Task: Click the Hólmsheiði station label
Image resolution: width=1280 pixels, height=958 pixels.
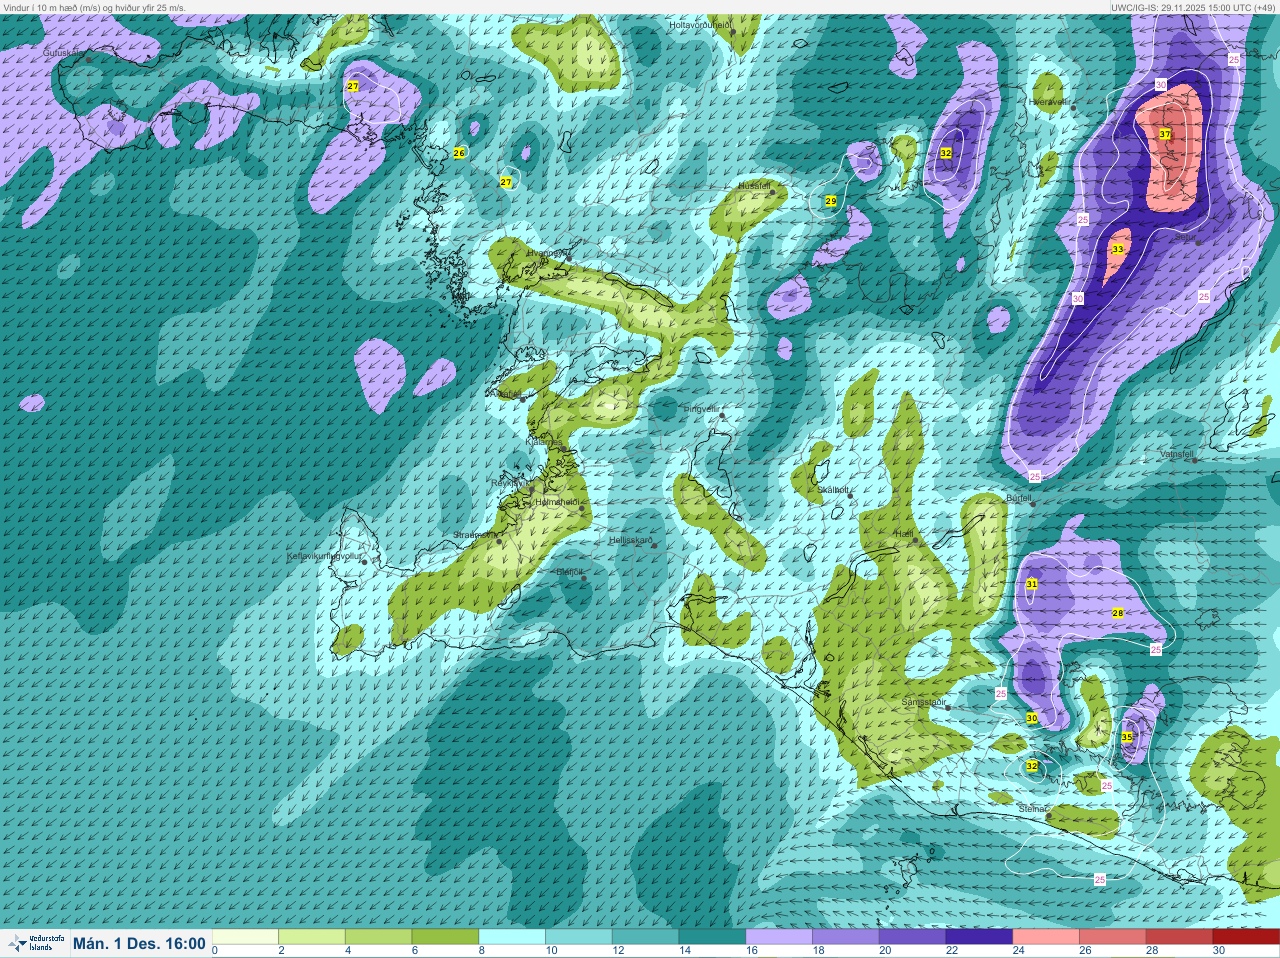Action: click(x=558, y=502)
